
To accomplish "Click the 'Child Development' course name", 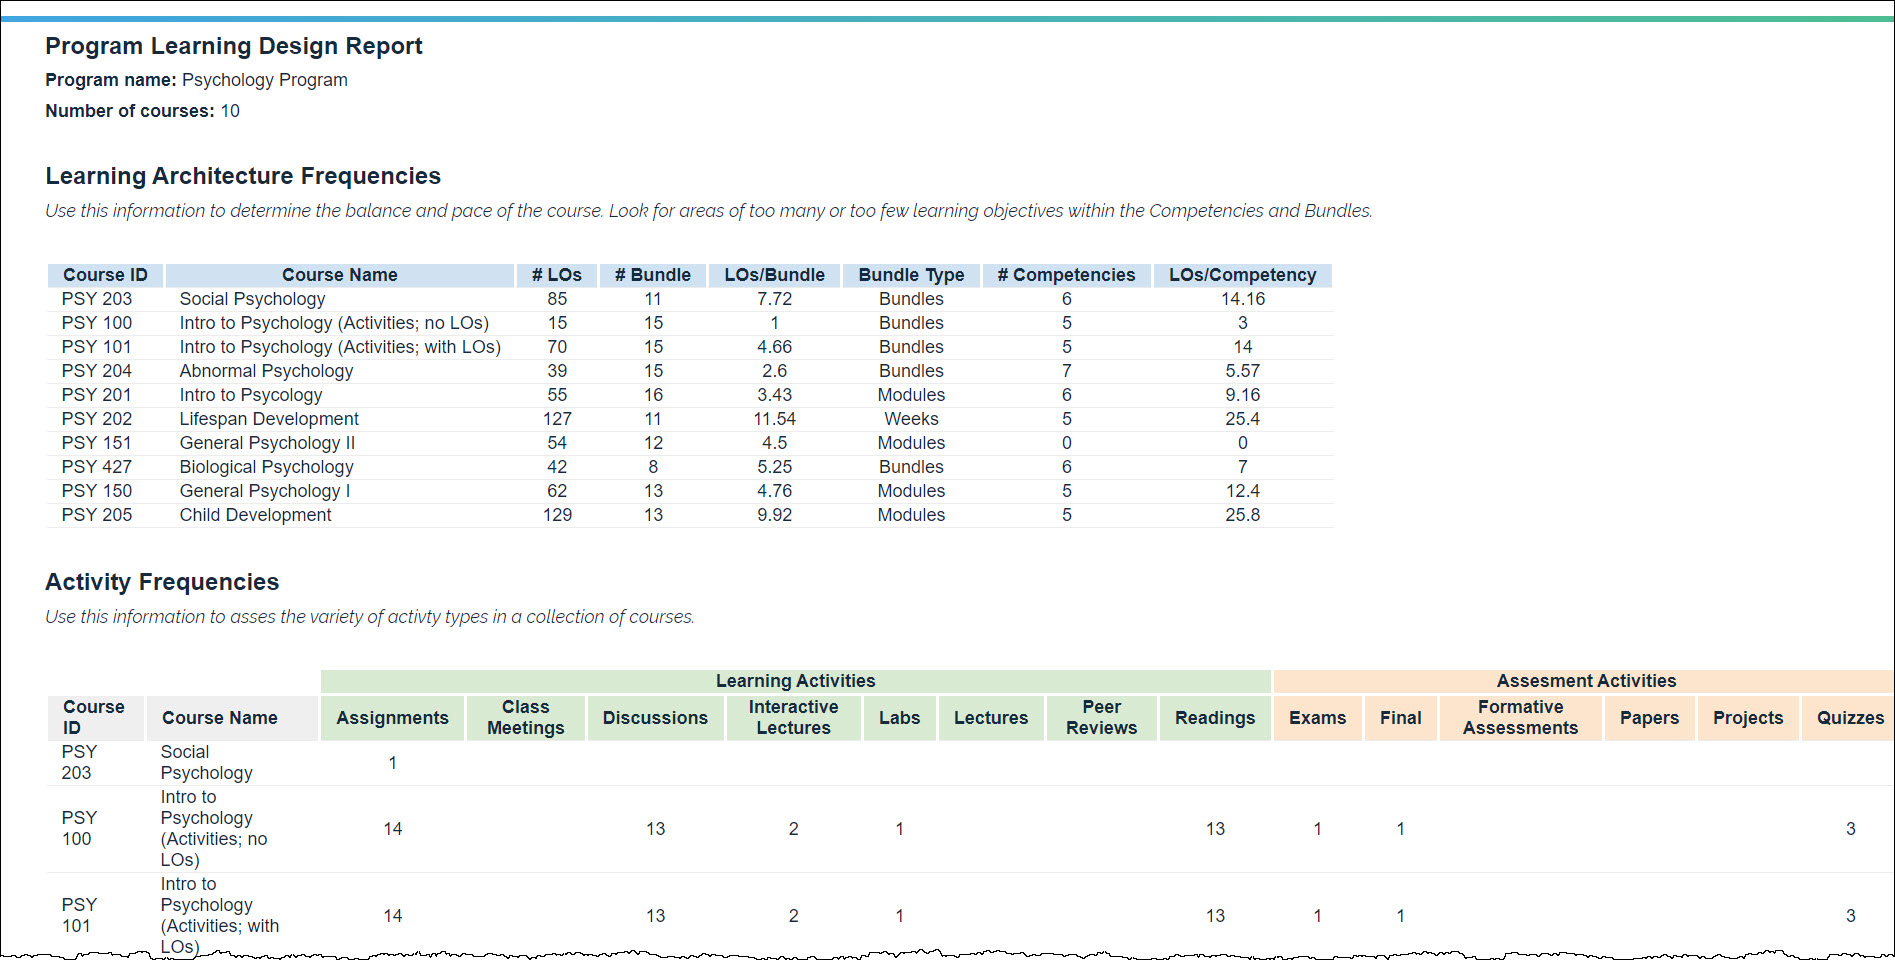I will click(255, 515).
